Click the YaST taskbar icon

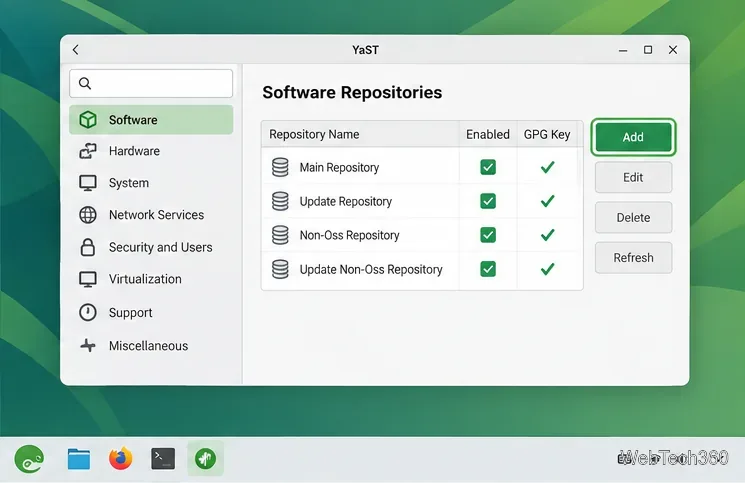click(x=205, y=459)
